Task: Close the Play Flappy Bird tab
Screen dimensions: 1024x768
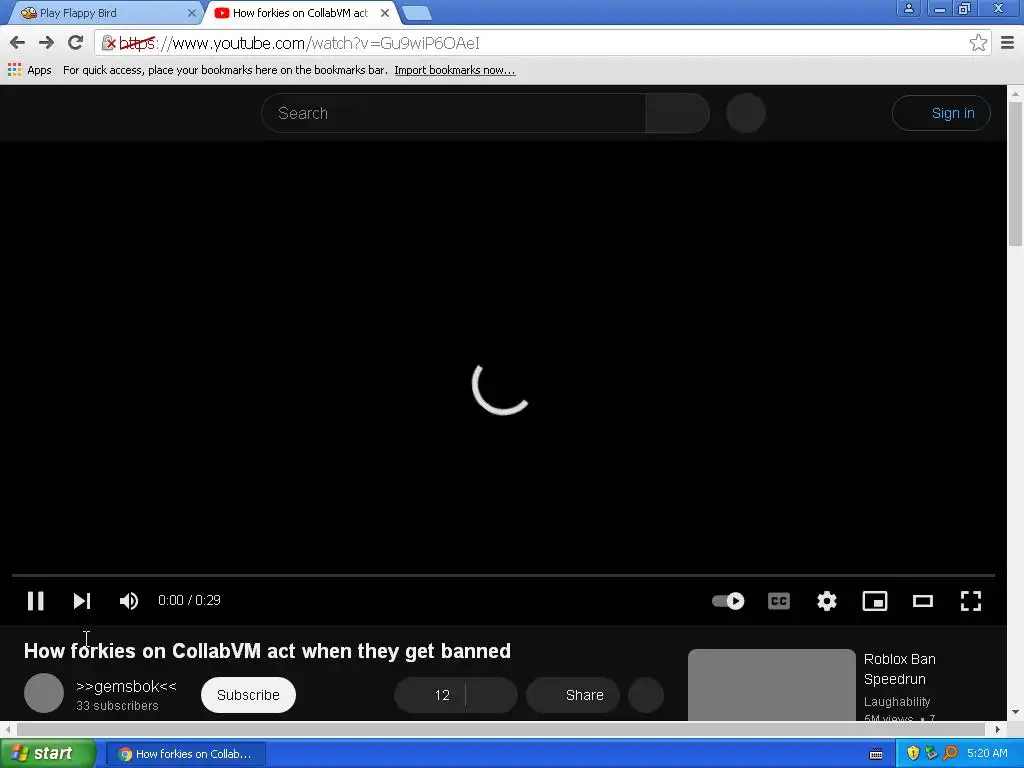Action: tap(191, 13)
